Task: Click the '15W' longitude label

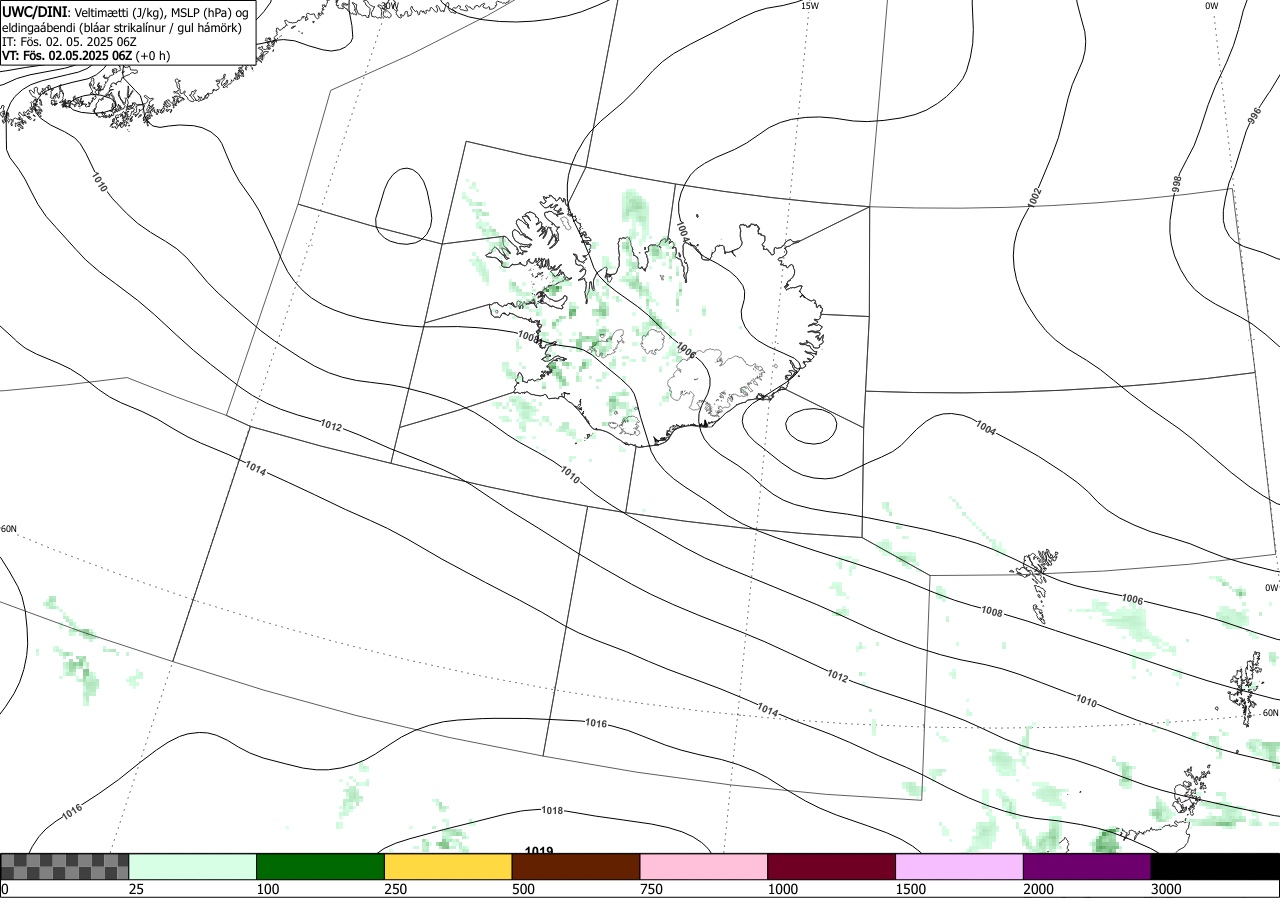Action: 810,6
